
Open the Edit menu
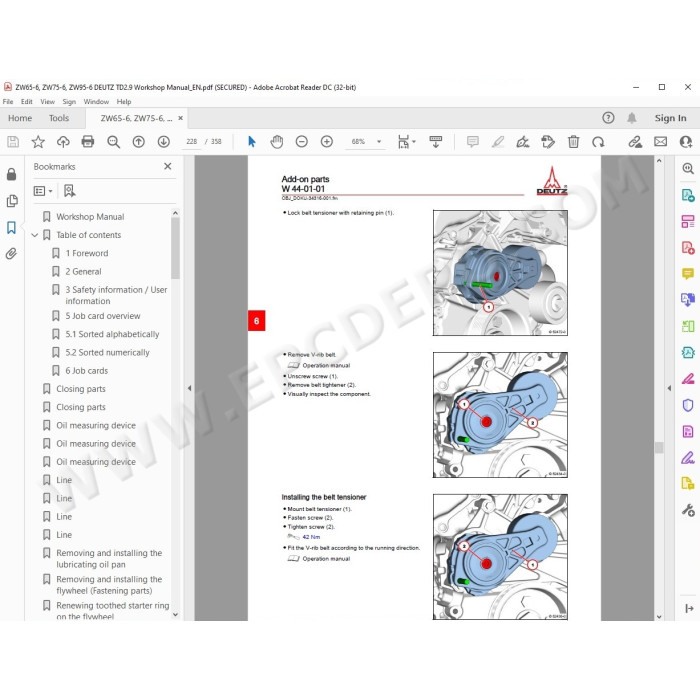(x=26, y=102)
